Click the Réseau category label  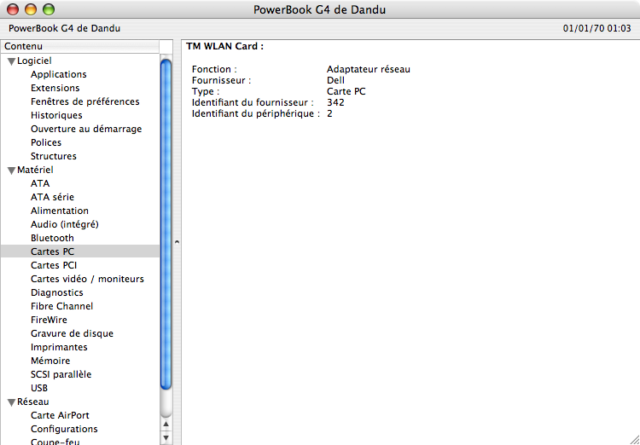(x=33, y=402)
